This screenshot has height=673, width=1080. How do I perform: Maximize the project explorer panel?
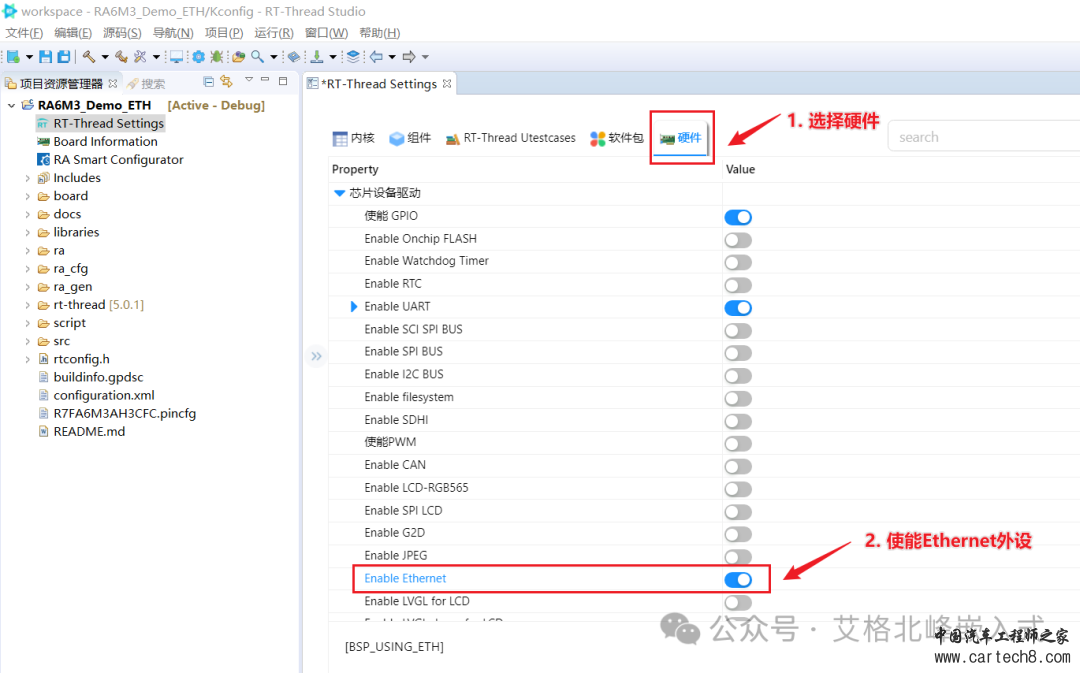[x=283, y=81]
